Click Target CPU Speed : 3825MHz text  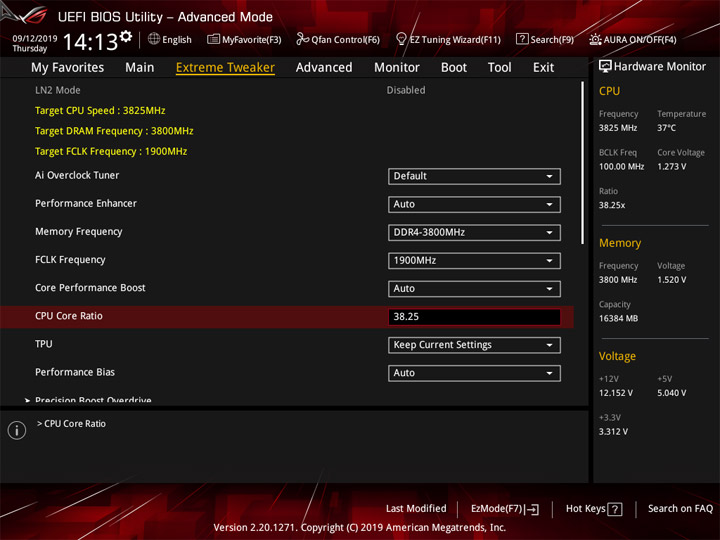click(100, 111)
